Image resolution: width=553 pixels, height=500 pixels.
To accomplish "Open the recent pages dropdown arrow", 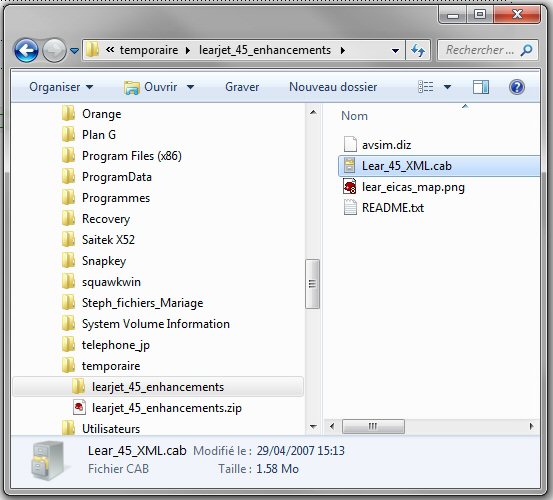I will coord(74,51).
